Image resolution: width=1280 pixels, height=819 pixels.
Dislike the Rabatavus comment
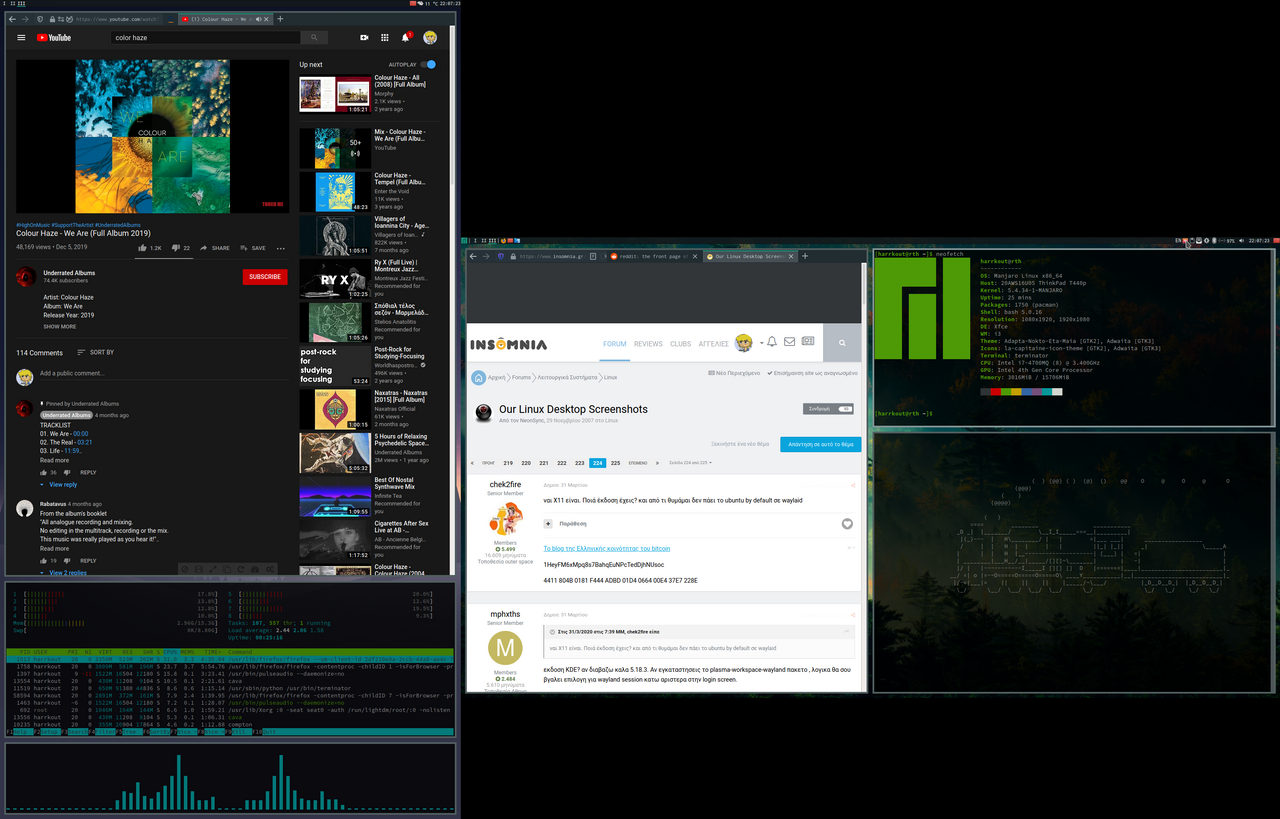coord(68,561)
